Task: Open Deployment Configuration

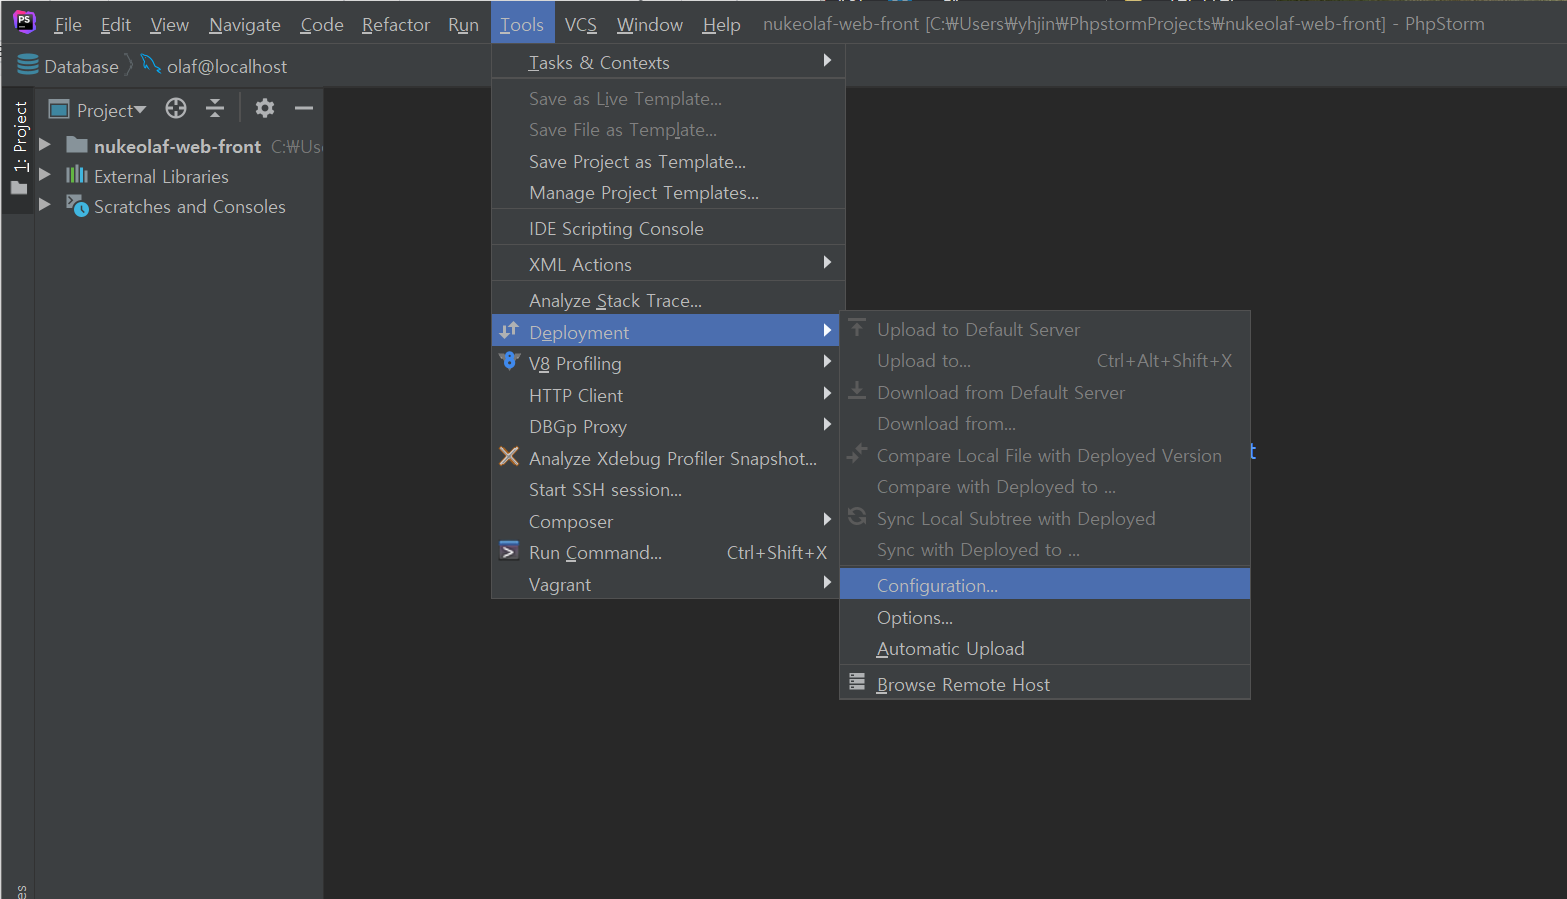Action: pos(1045,585)
